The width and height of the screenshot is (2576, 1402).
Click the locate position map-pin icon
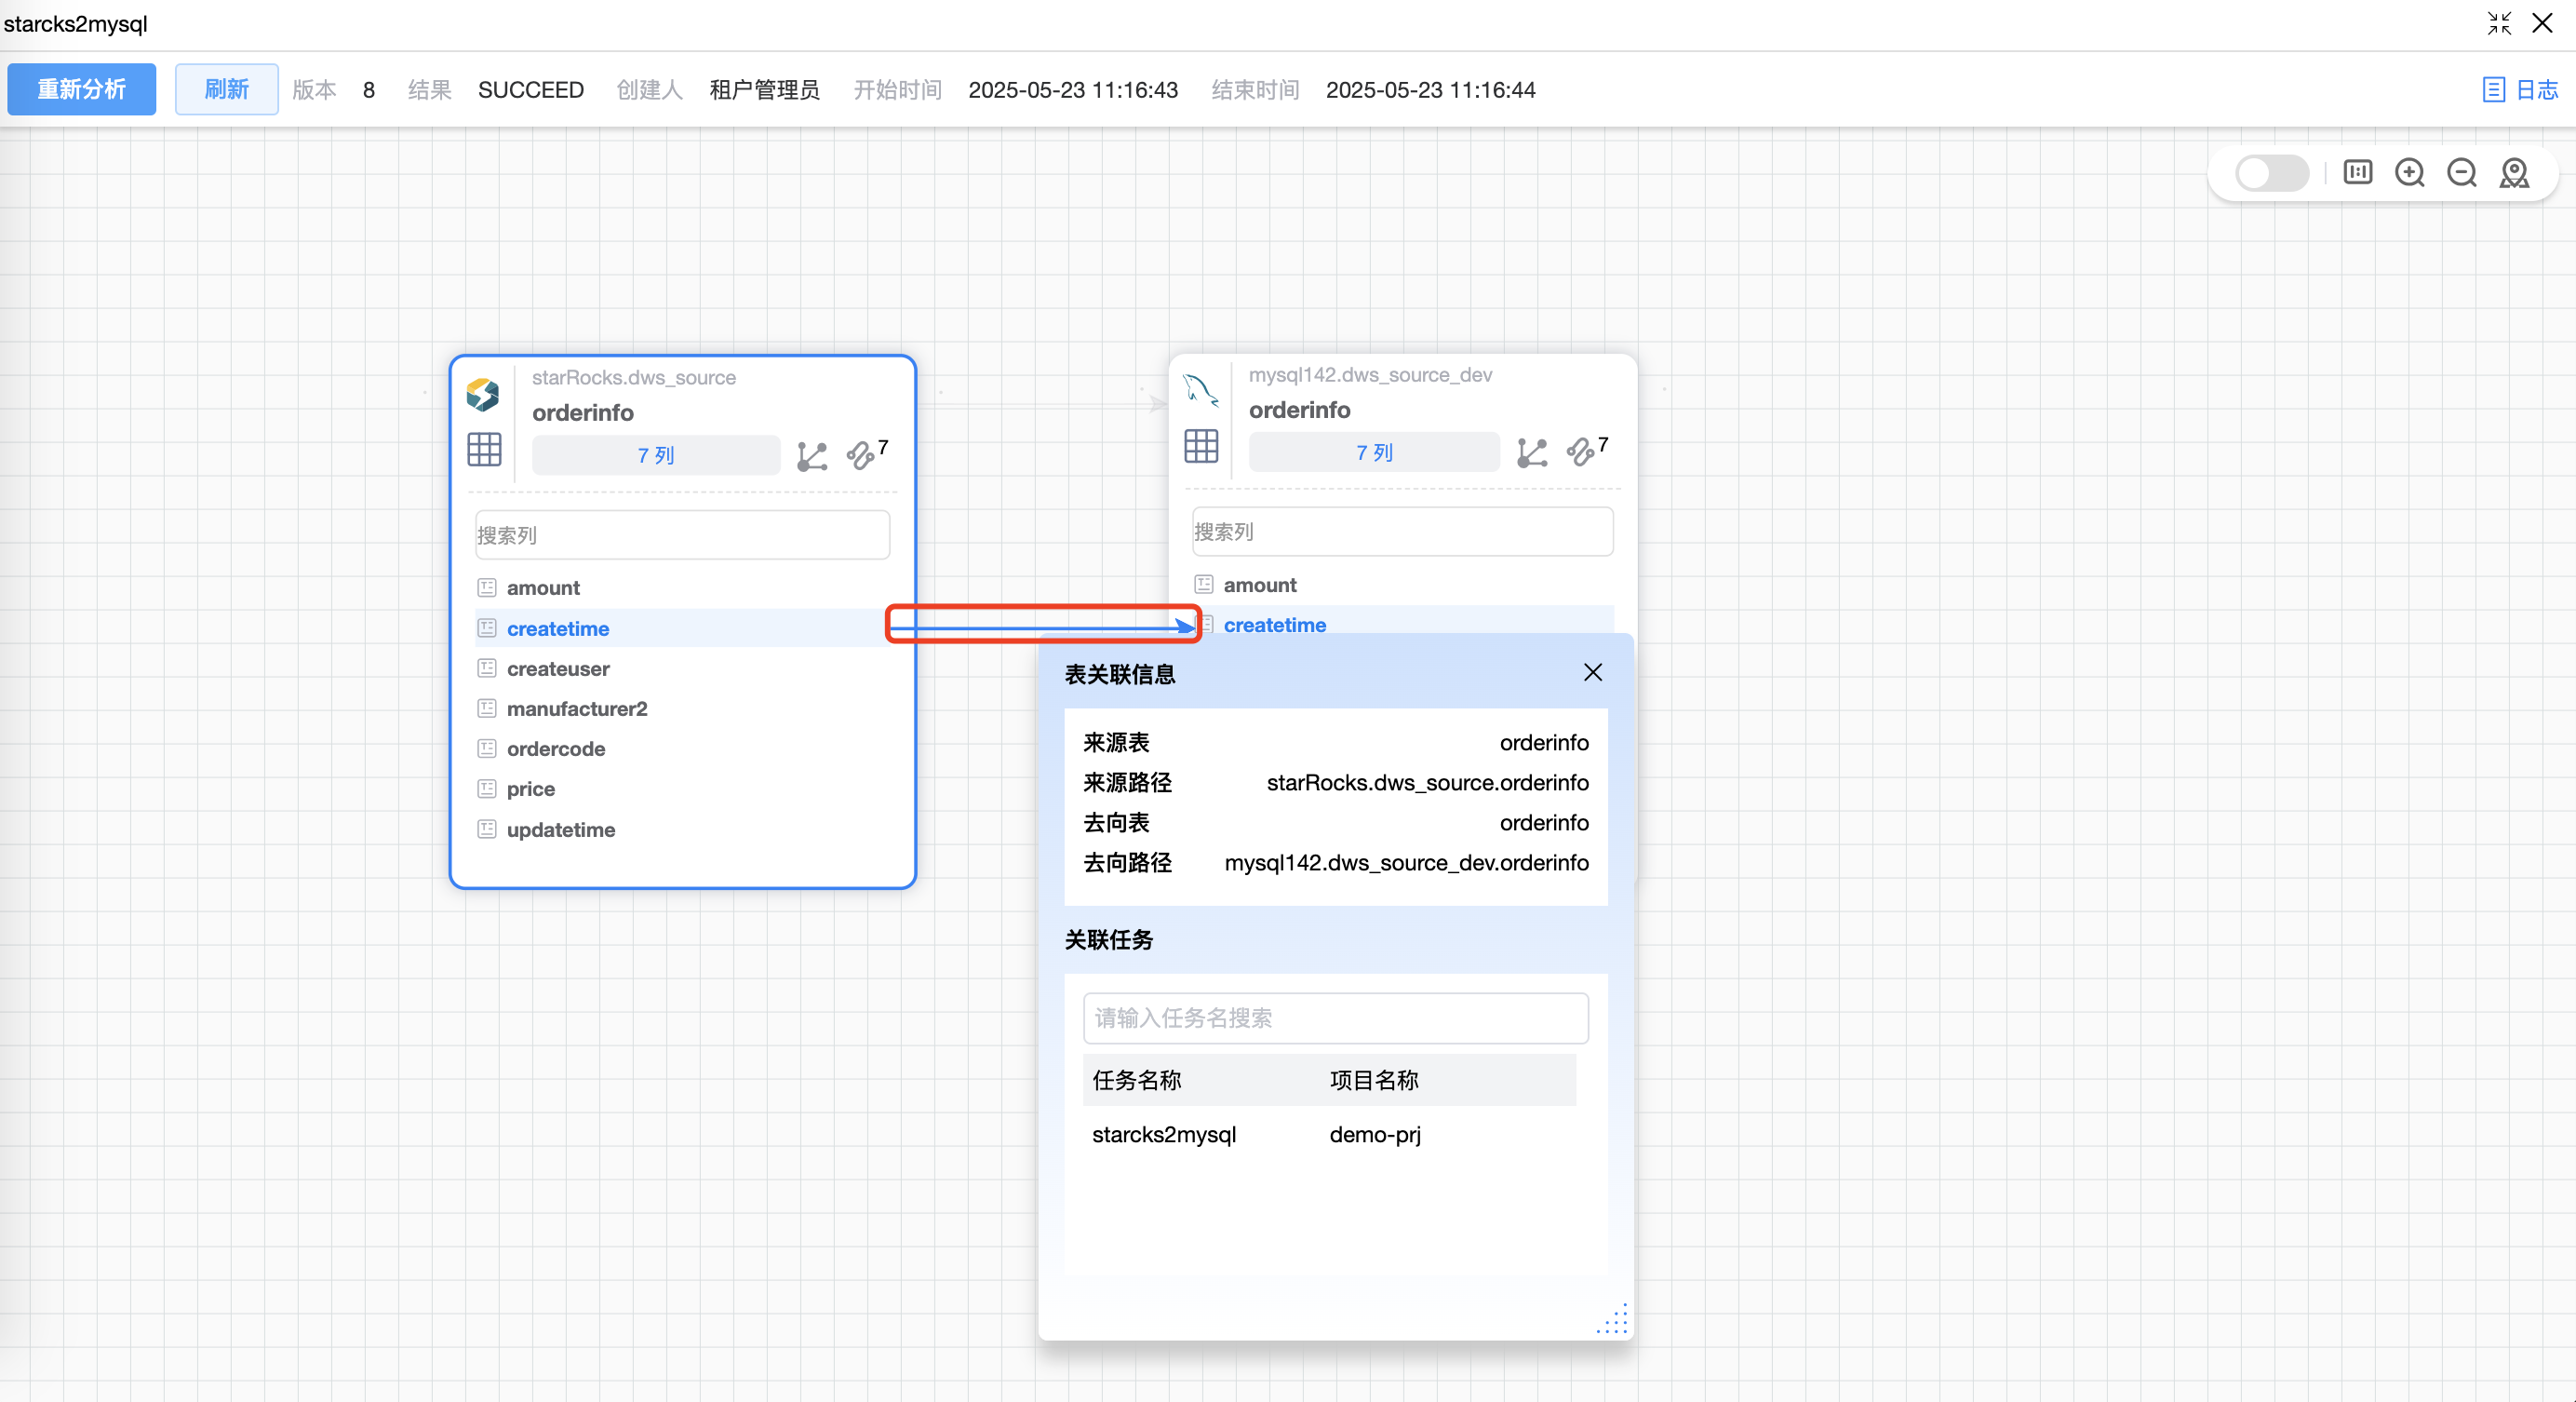[2513, 173]
